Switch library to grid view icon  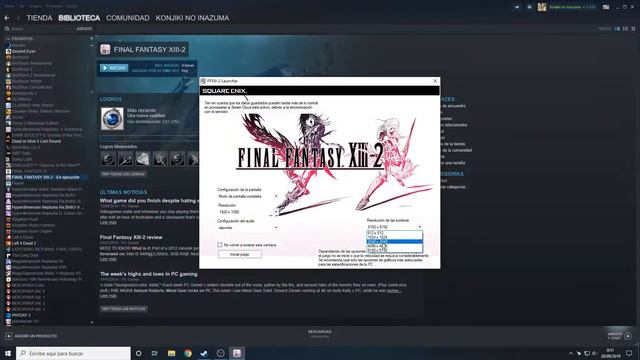(633, 29)
